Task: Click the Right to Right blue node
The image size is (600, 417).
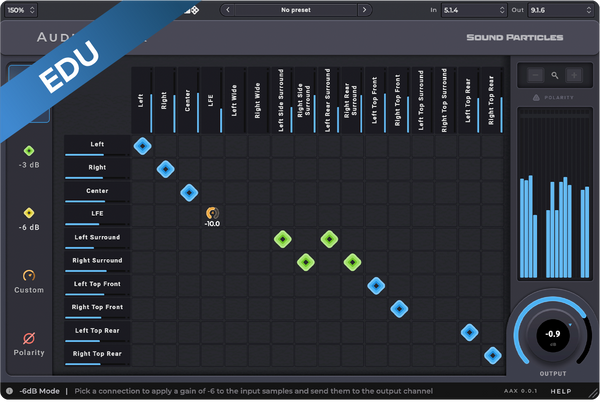Action: pyautogui.click(x=166, y=169)
